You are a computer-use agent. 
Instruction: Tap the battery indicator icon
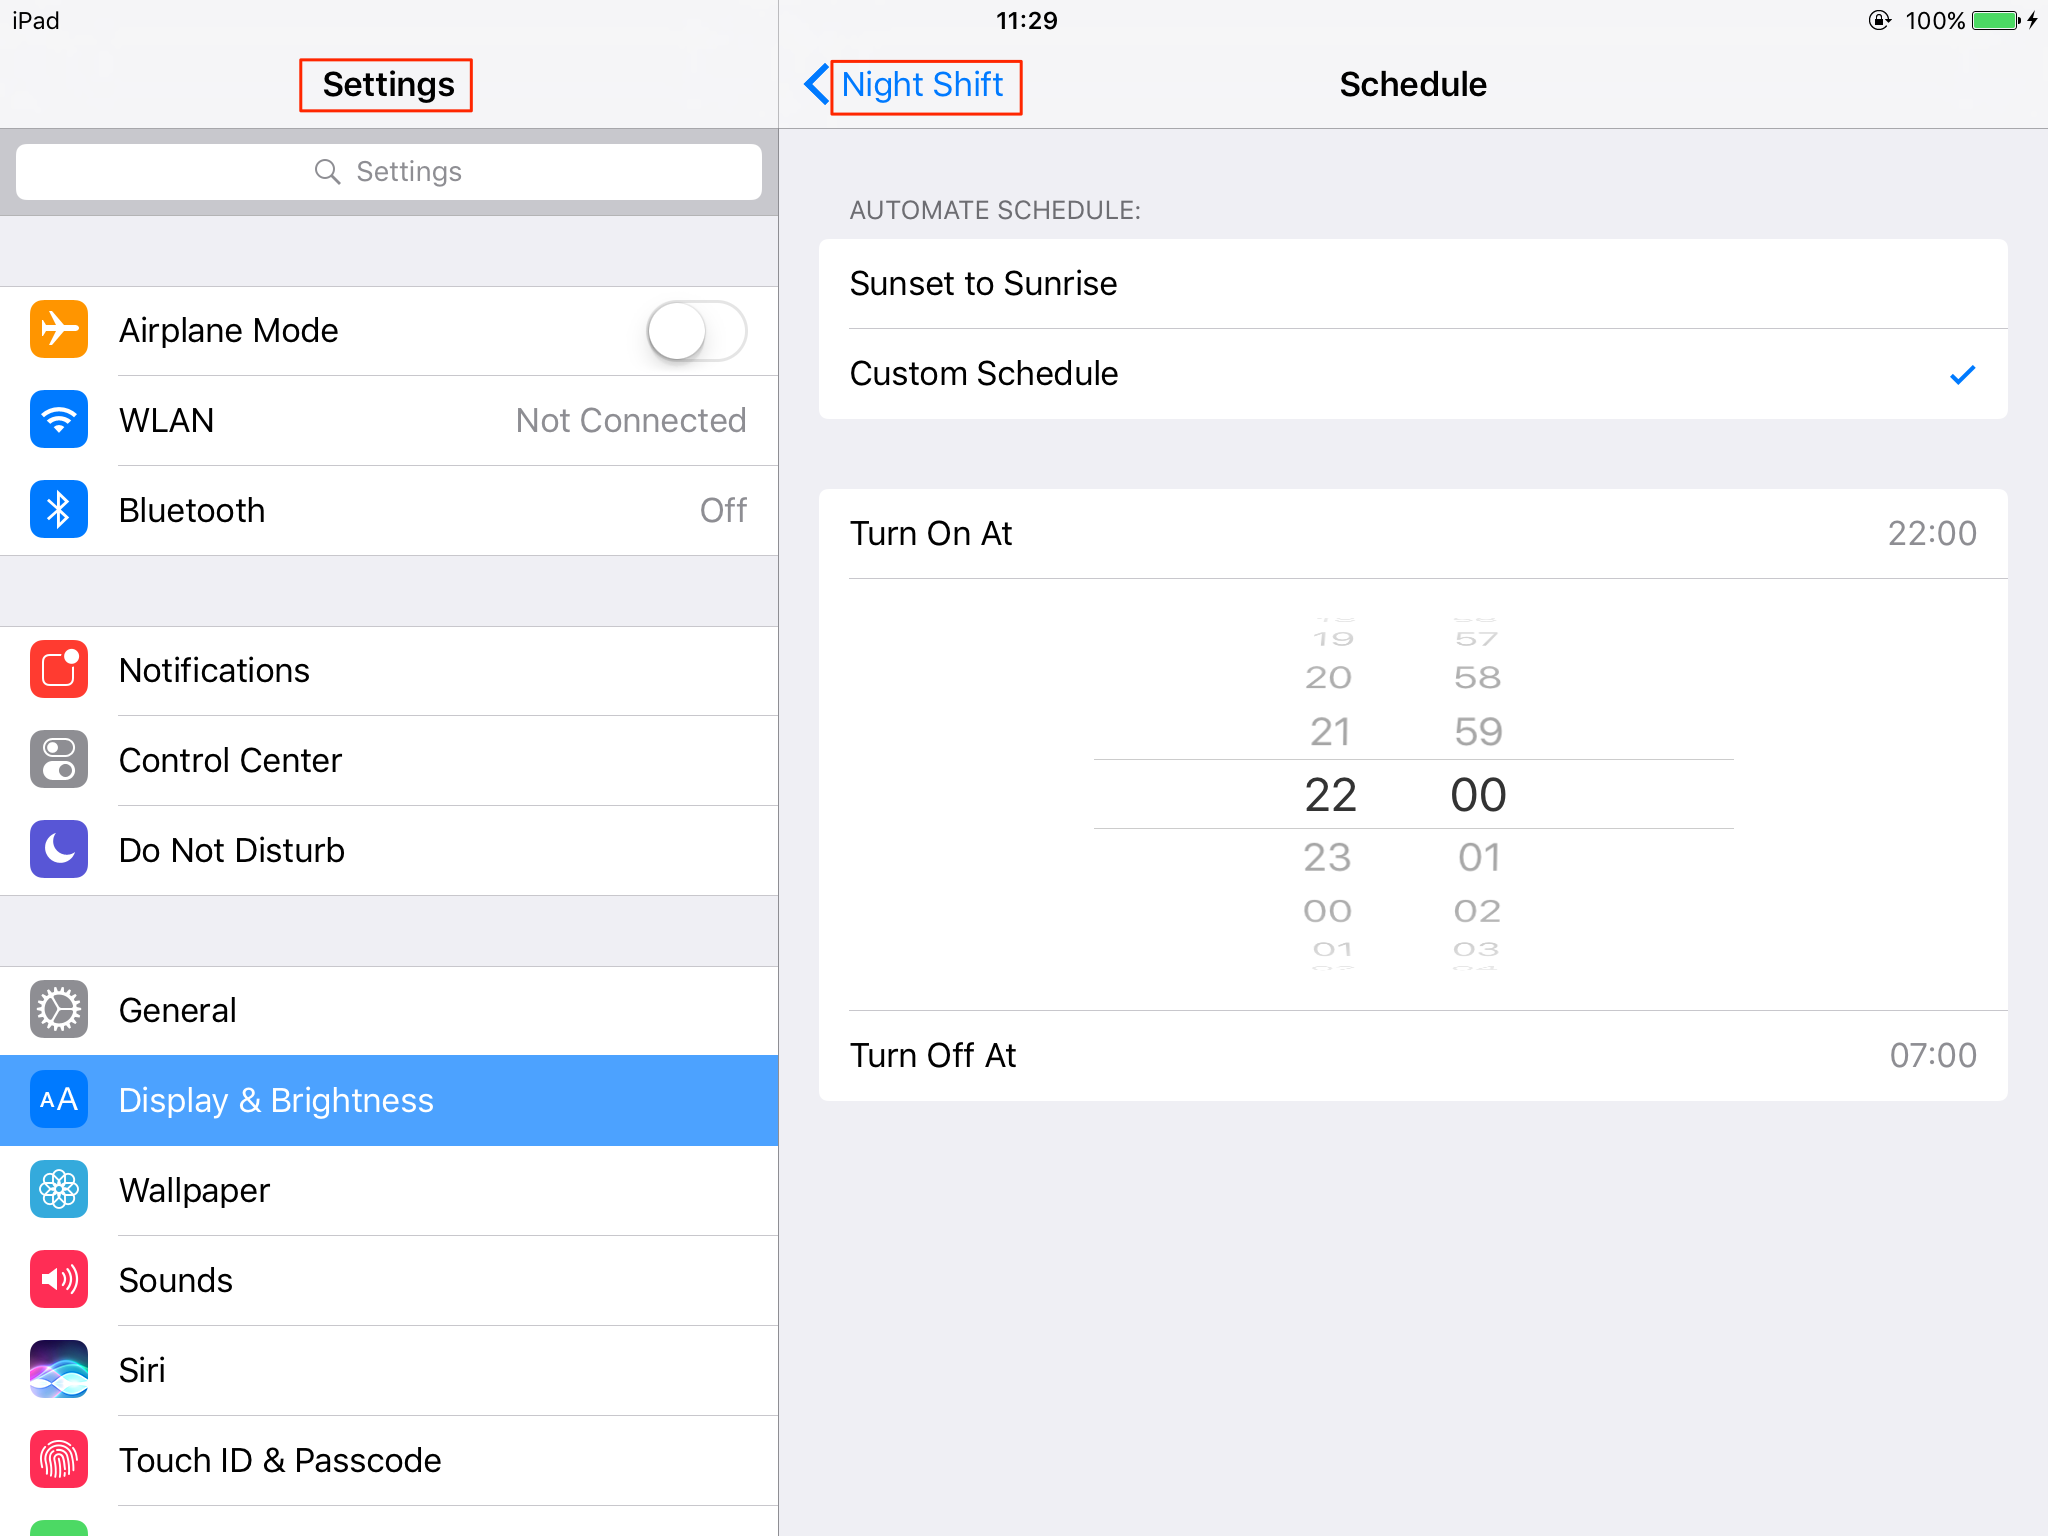click(1996, 20)
